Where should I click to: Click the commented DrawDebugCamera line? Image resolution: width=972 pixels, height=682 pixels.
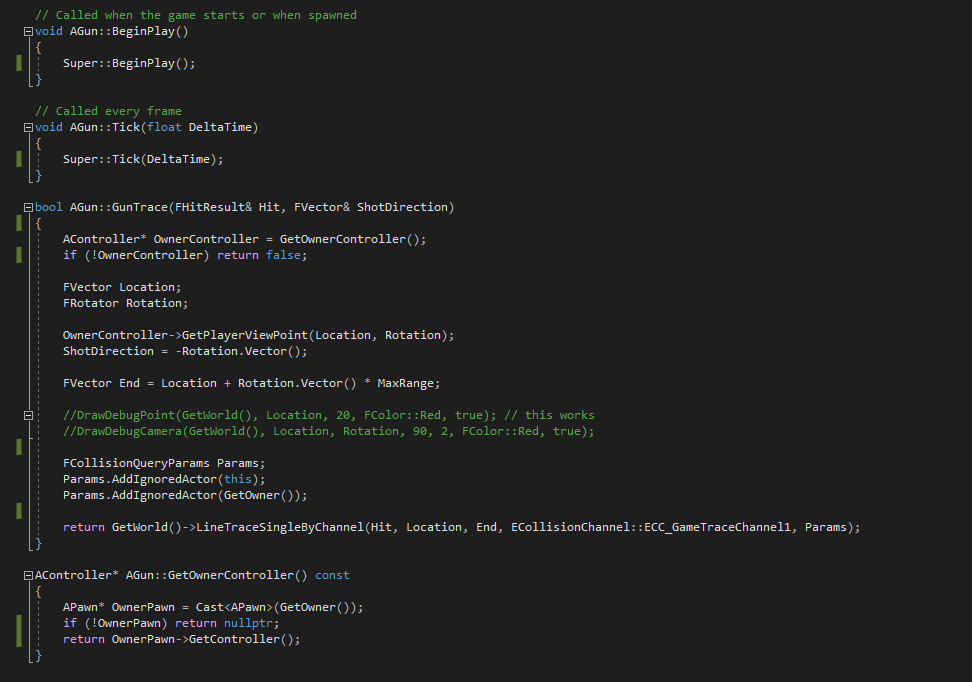[329, 432]
